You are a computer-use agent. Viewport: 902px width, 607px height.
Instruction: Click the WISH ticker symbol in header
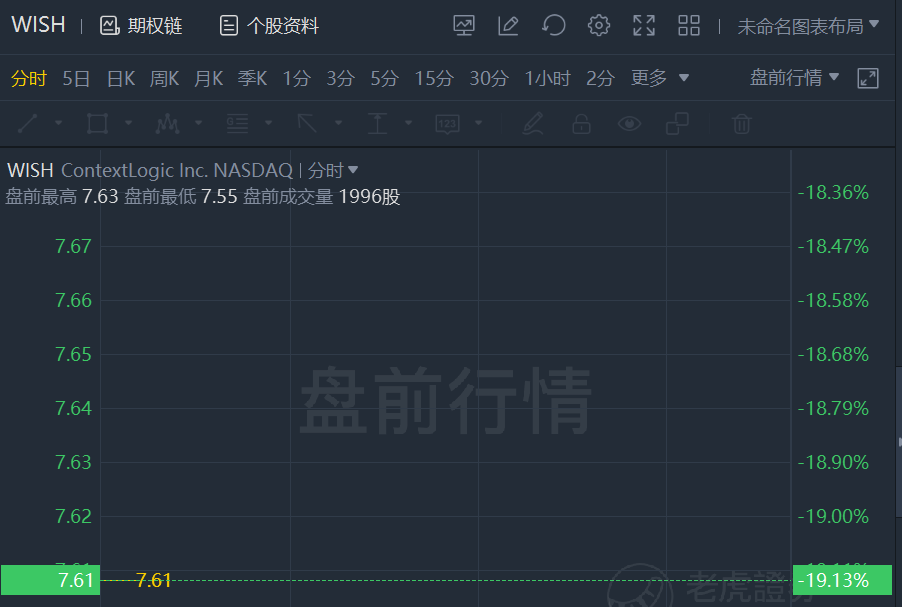38,25
